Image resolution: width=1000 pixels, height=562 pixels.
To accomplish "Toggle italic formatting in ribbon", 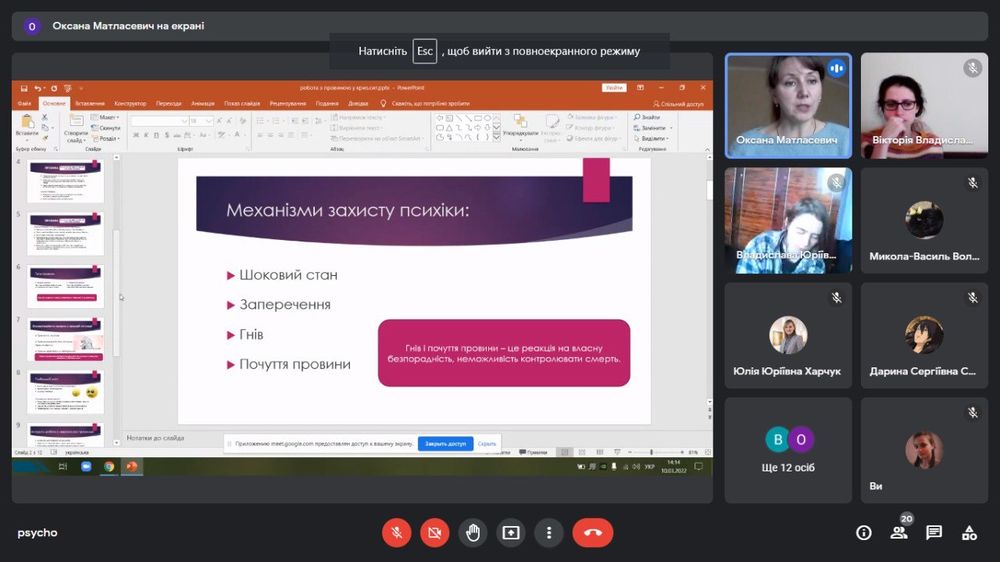I will (146, 135).
